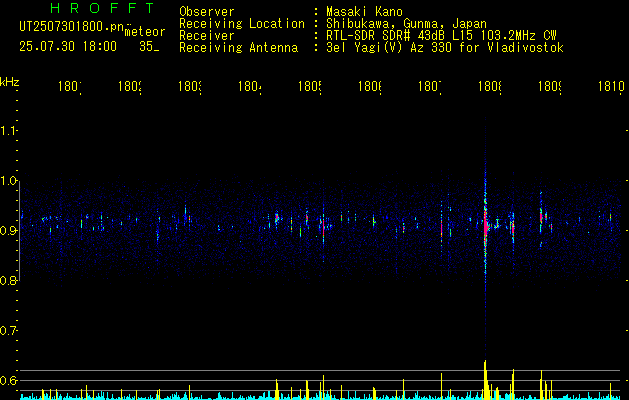The height and width of the screenshot is (400, 629).
Task: Select the date stamp 25.07.30 18:00
Action: (x=68, y=47)
